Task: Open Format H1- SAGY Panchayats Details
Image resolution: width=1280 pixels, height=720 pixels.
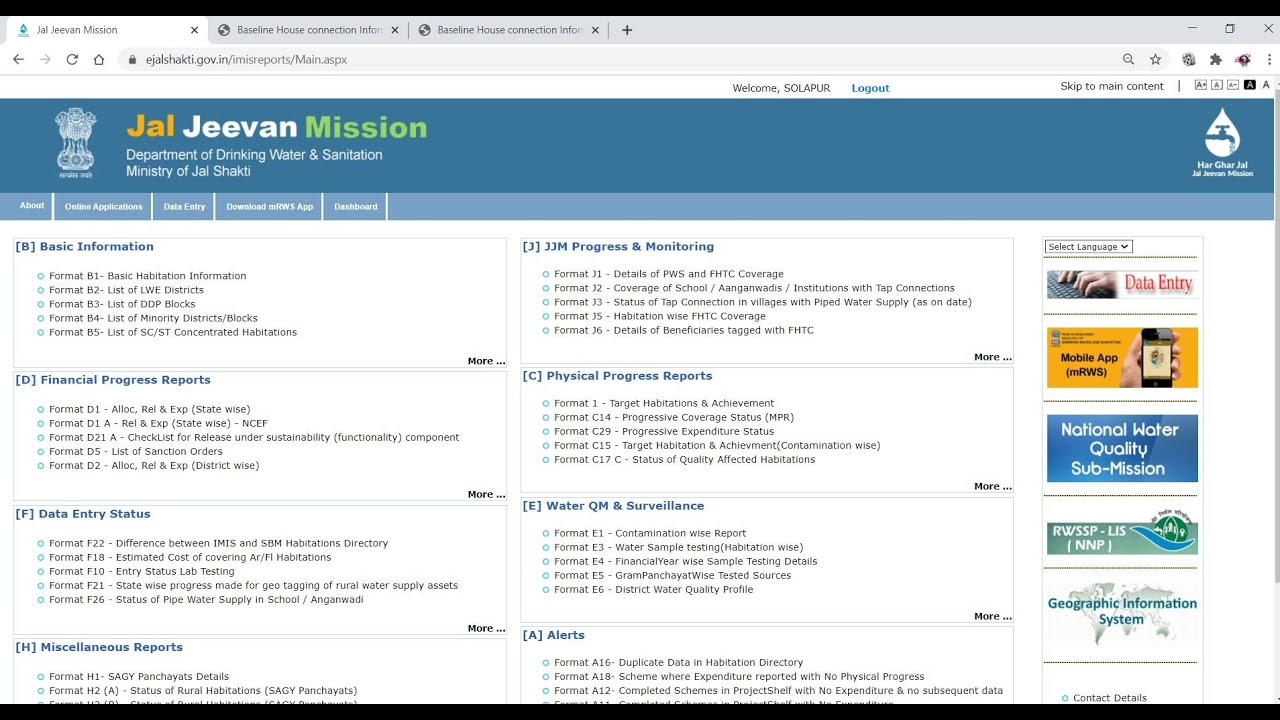Action: coord(139,676)
